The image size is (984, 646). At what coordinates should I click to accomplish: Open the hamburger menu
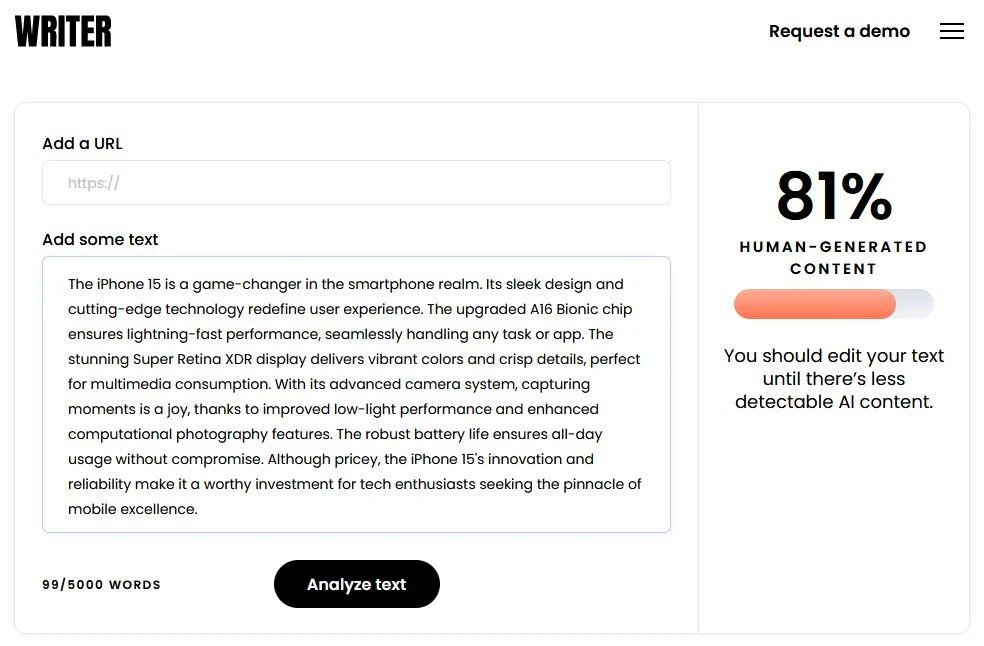click(951, 31)
